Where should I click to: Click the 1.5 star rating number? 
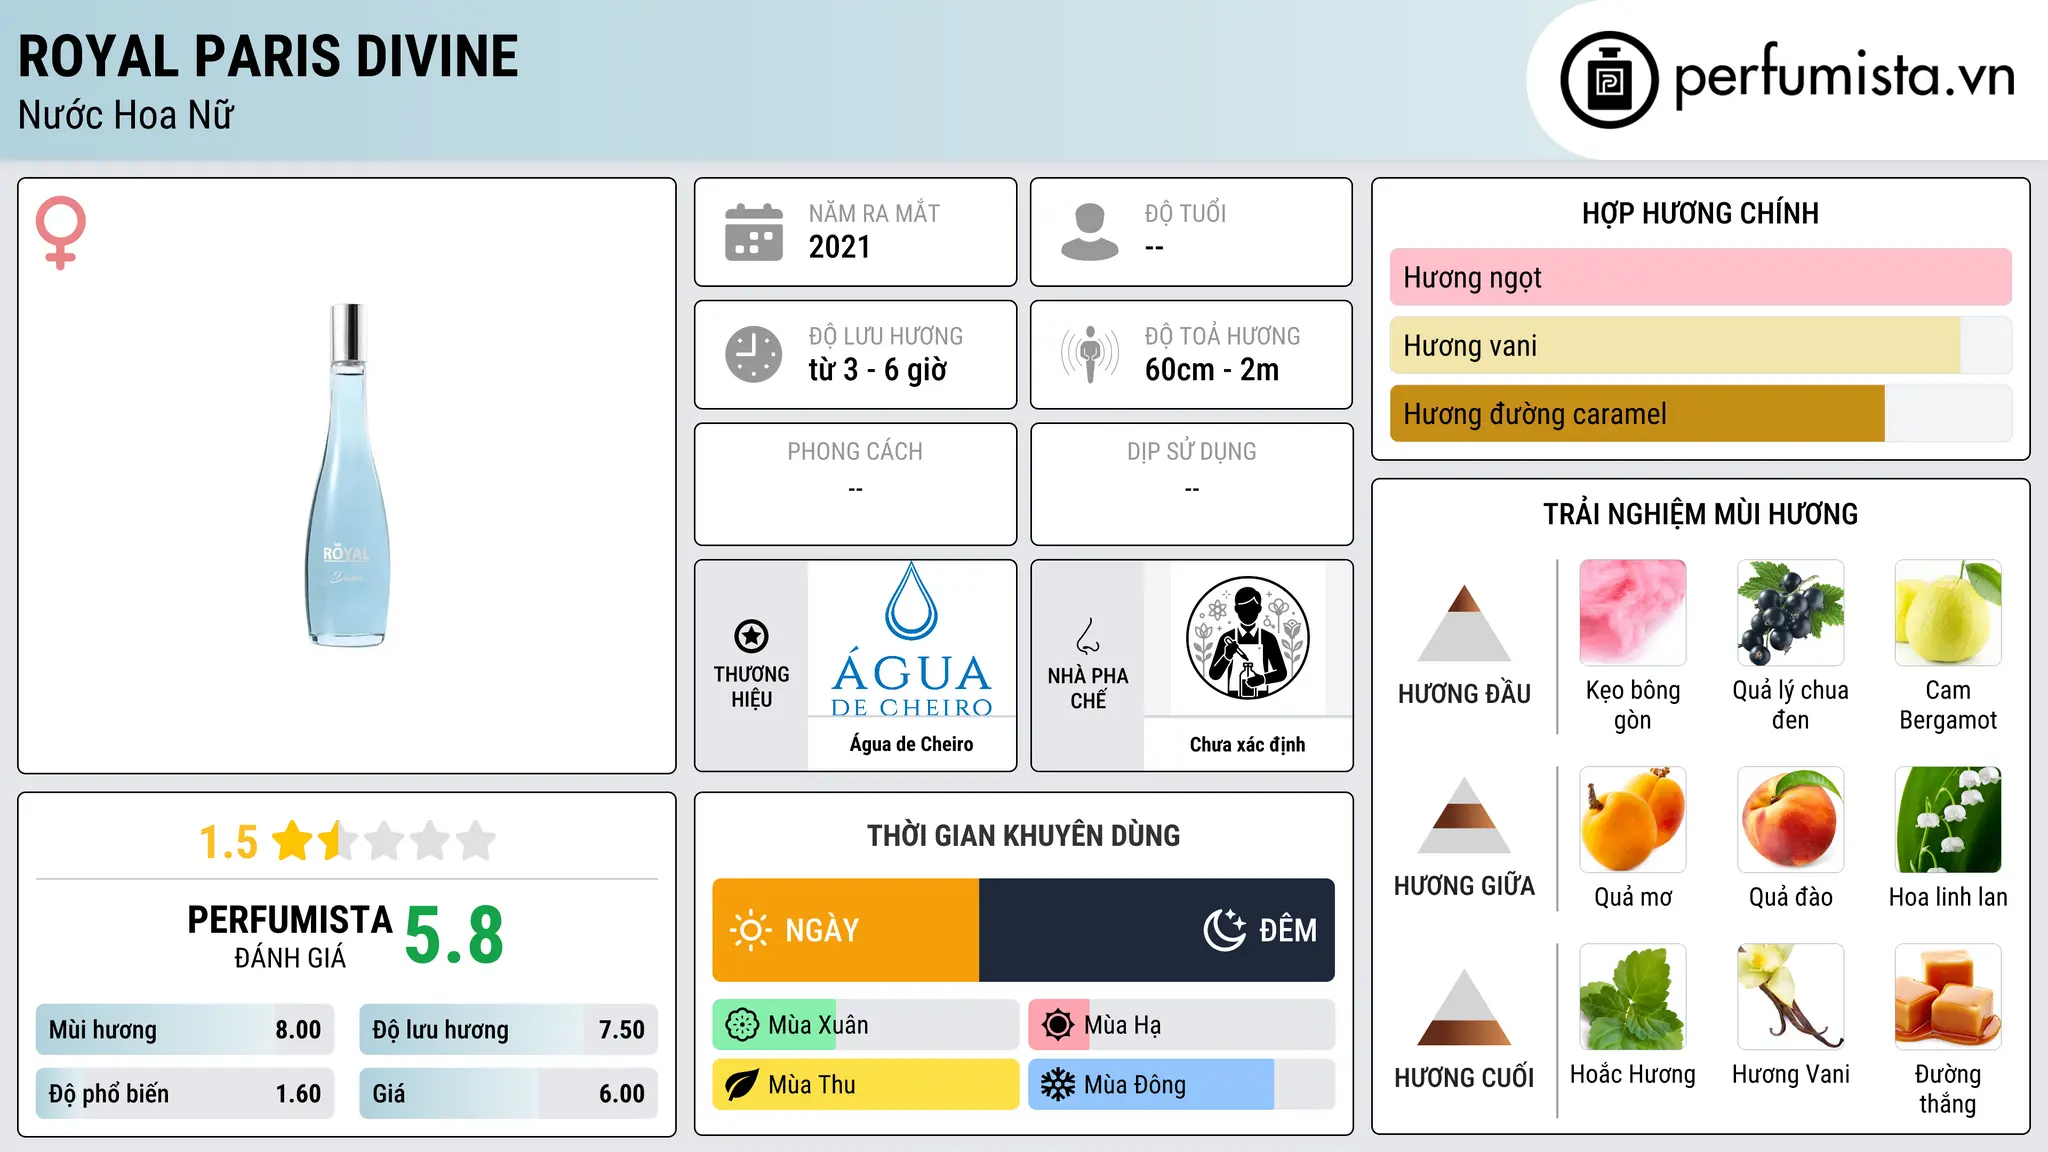(228, 842)
